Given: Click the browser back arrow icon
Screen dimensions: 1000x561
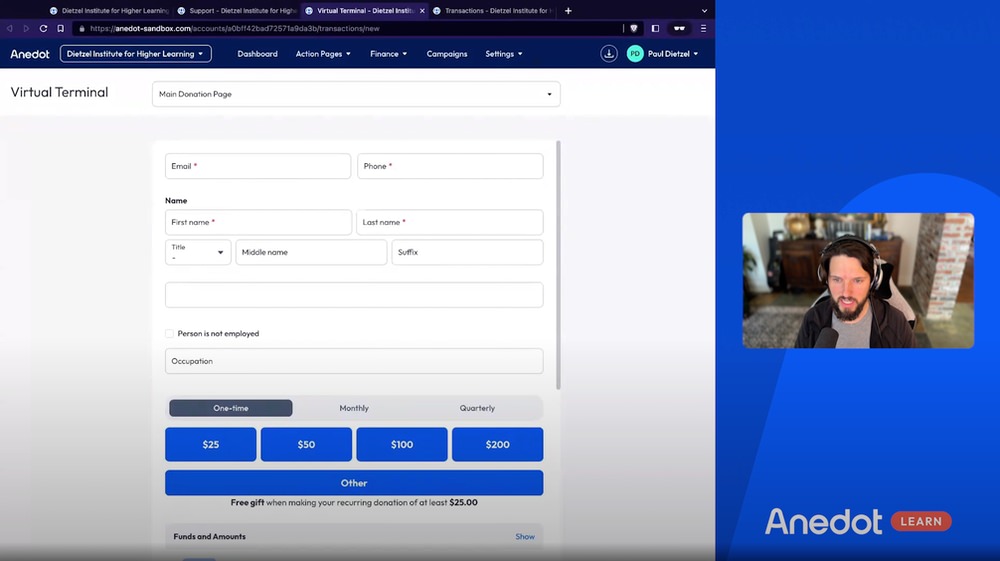Looking at the screenshot, I should [x=10, y=28].
